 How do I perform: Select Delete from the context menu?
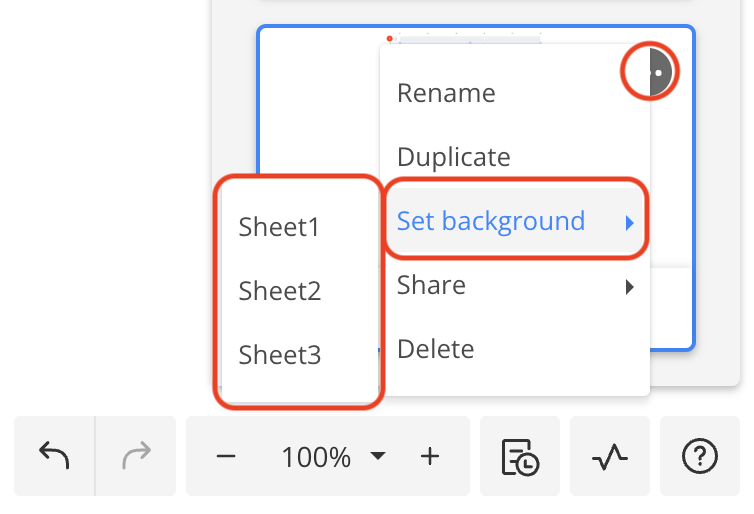click(435, 349)
